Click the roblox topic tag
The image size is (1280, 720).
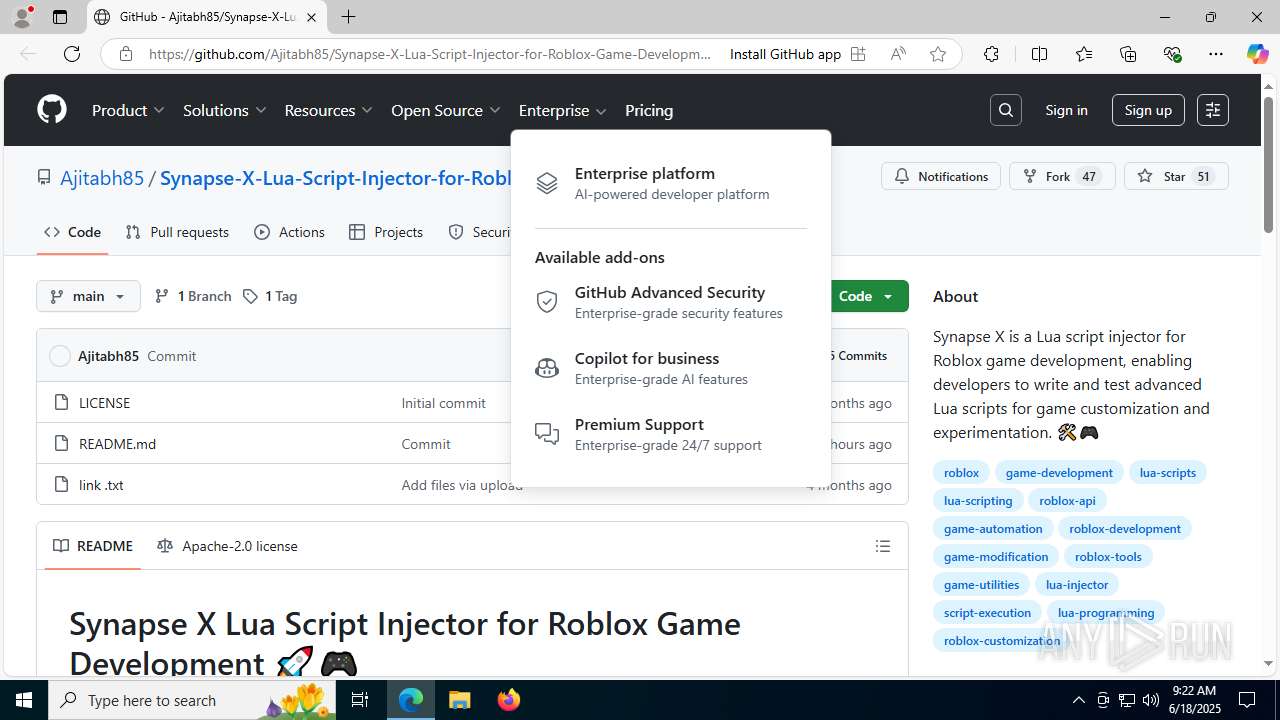(x=962, y=473)
